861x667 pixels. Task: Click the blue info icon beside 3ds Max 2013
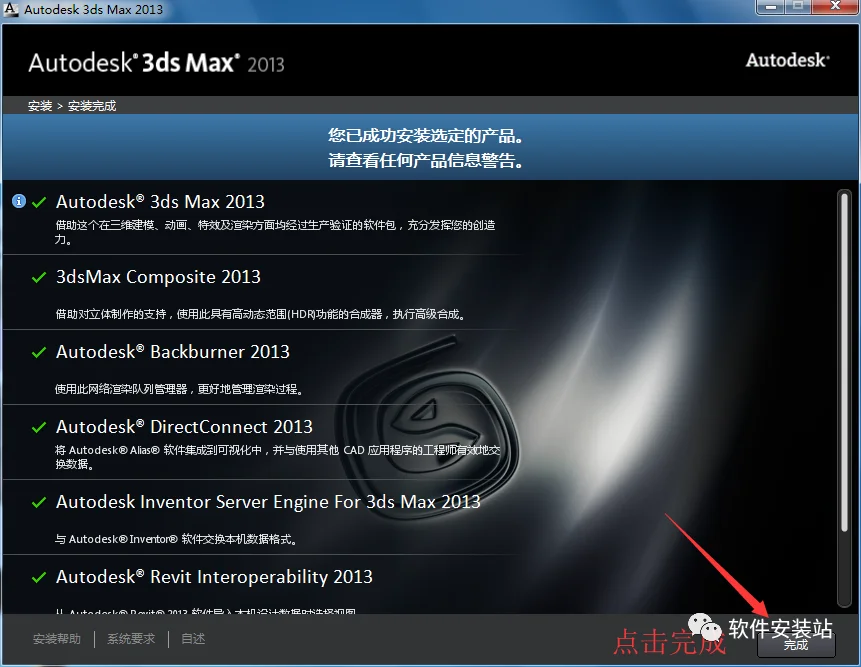[x=19, y=201]
